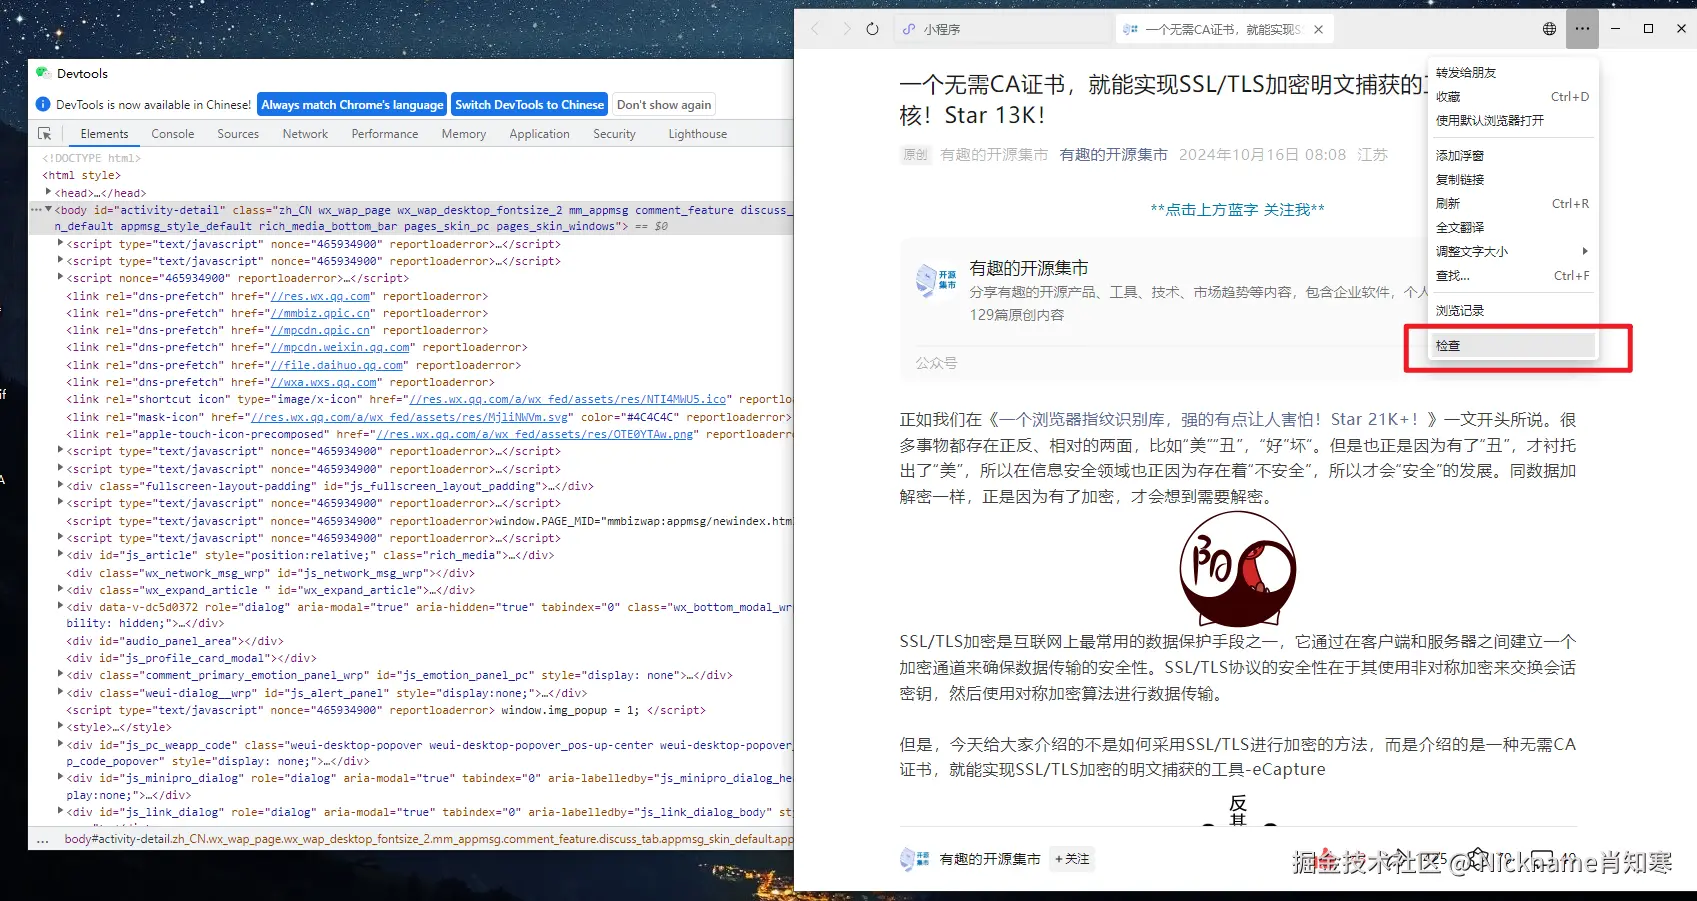Open 浏览记录 from the menu
The width and height of the screenshot is (1697, 901).
(1513, 311)
